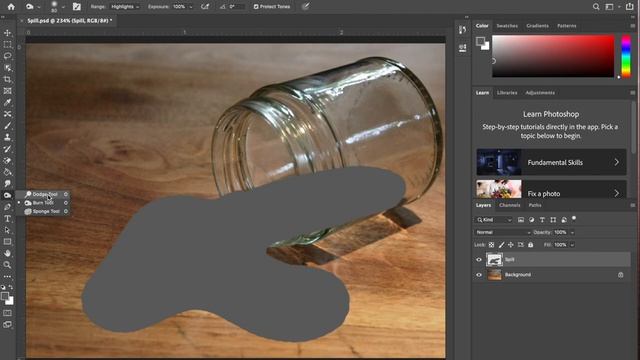Select the Rectangular Marquee tool
The width and height of the screenshot is (640, 360).
click(7, 44)
